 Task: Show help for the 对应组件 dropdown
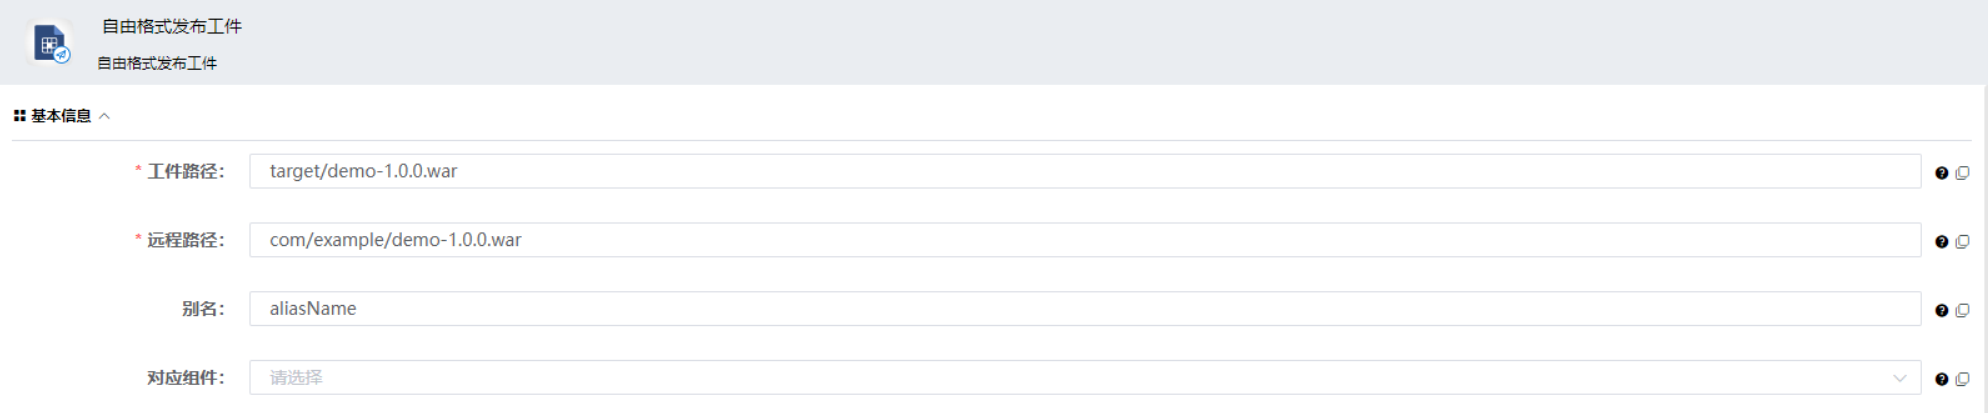pos(1941,379)
